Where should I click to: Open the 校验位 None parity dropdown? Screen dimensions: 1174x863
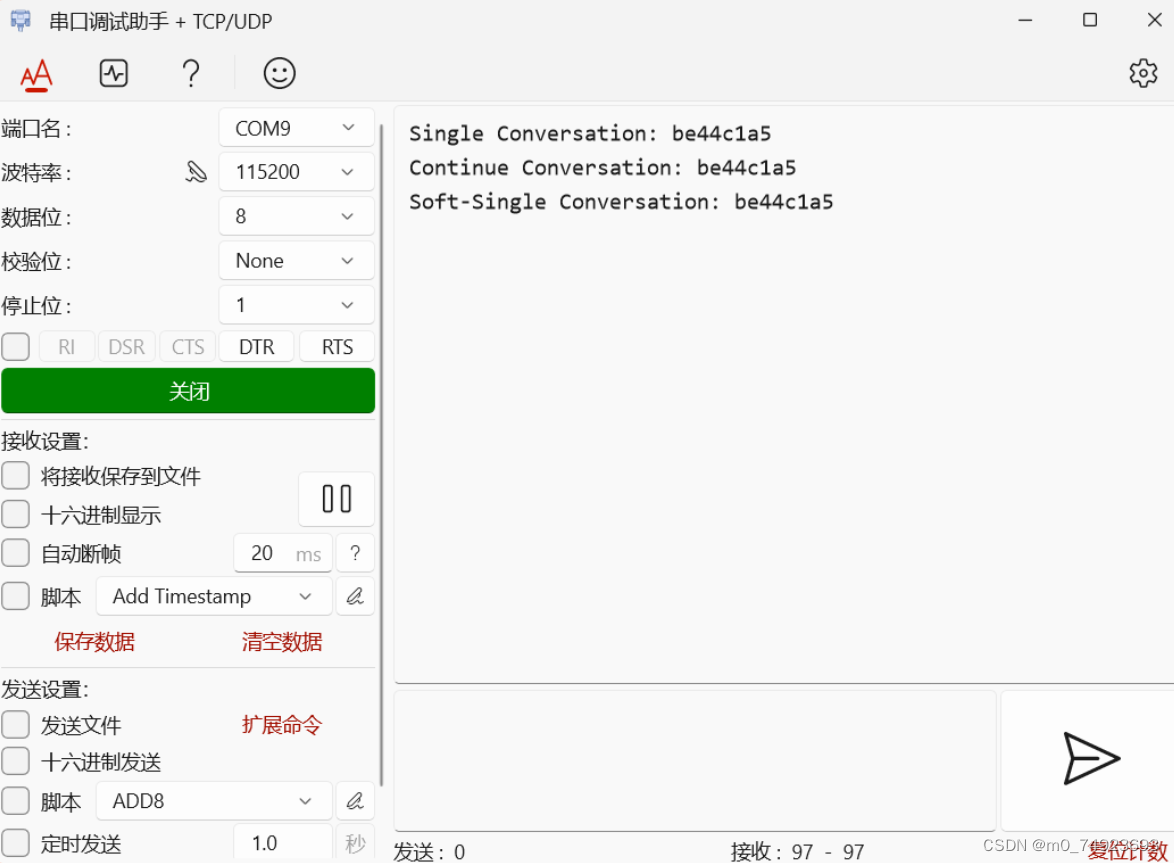(x=296, y=260)
